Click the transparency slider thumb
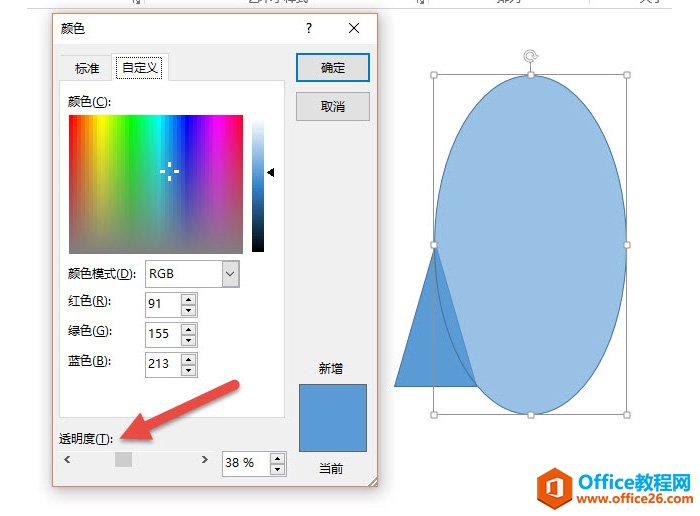 (123, 460)
